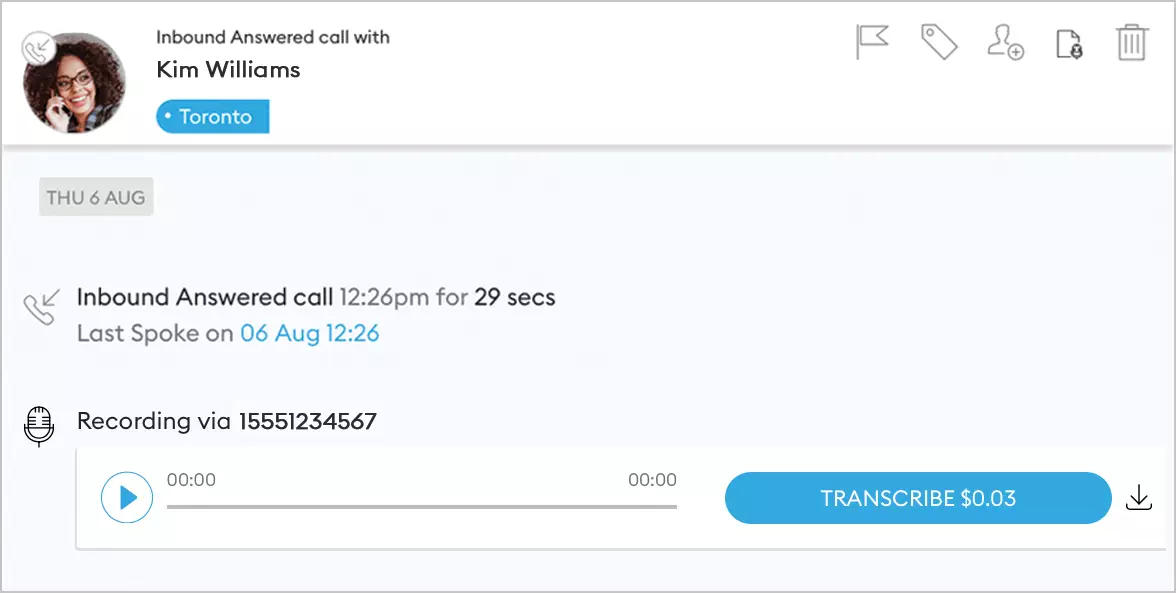Viewport: 1176px width, 593px height.
Task: Click the add contact person icon
Action: [1004, 43]
